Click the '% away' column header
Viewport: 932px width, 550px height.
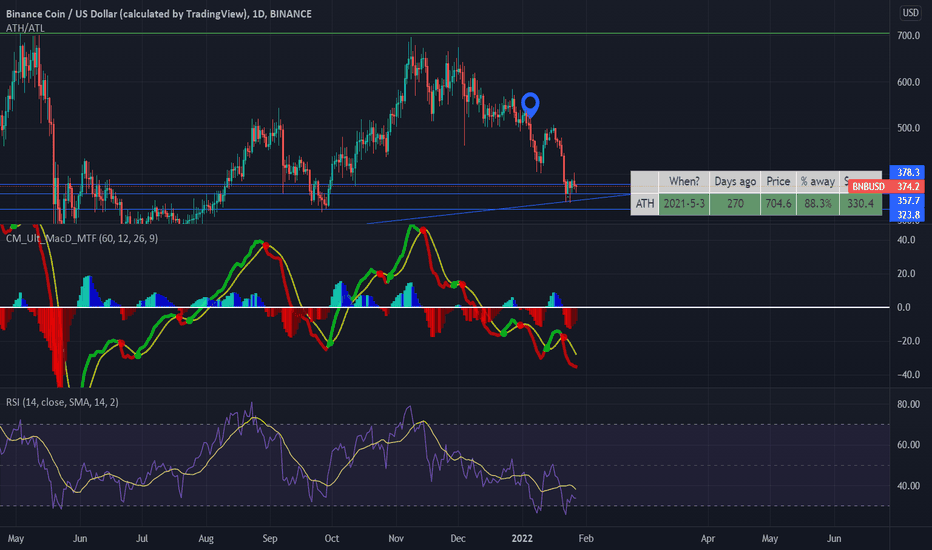[x=818, y=182]
